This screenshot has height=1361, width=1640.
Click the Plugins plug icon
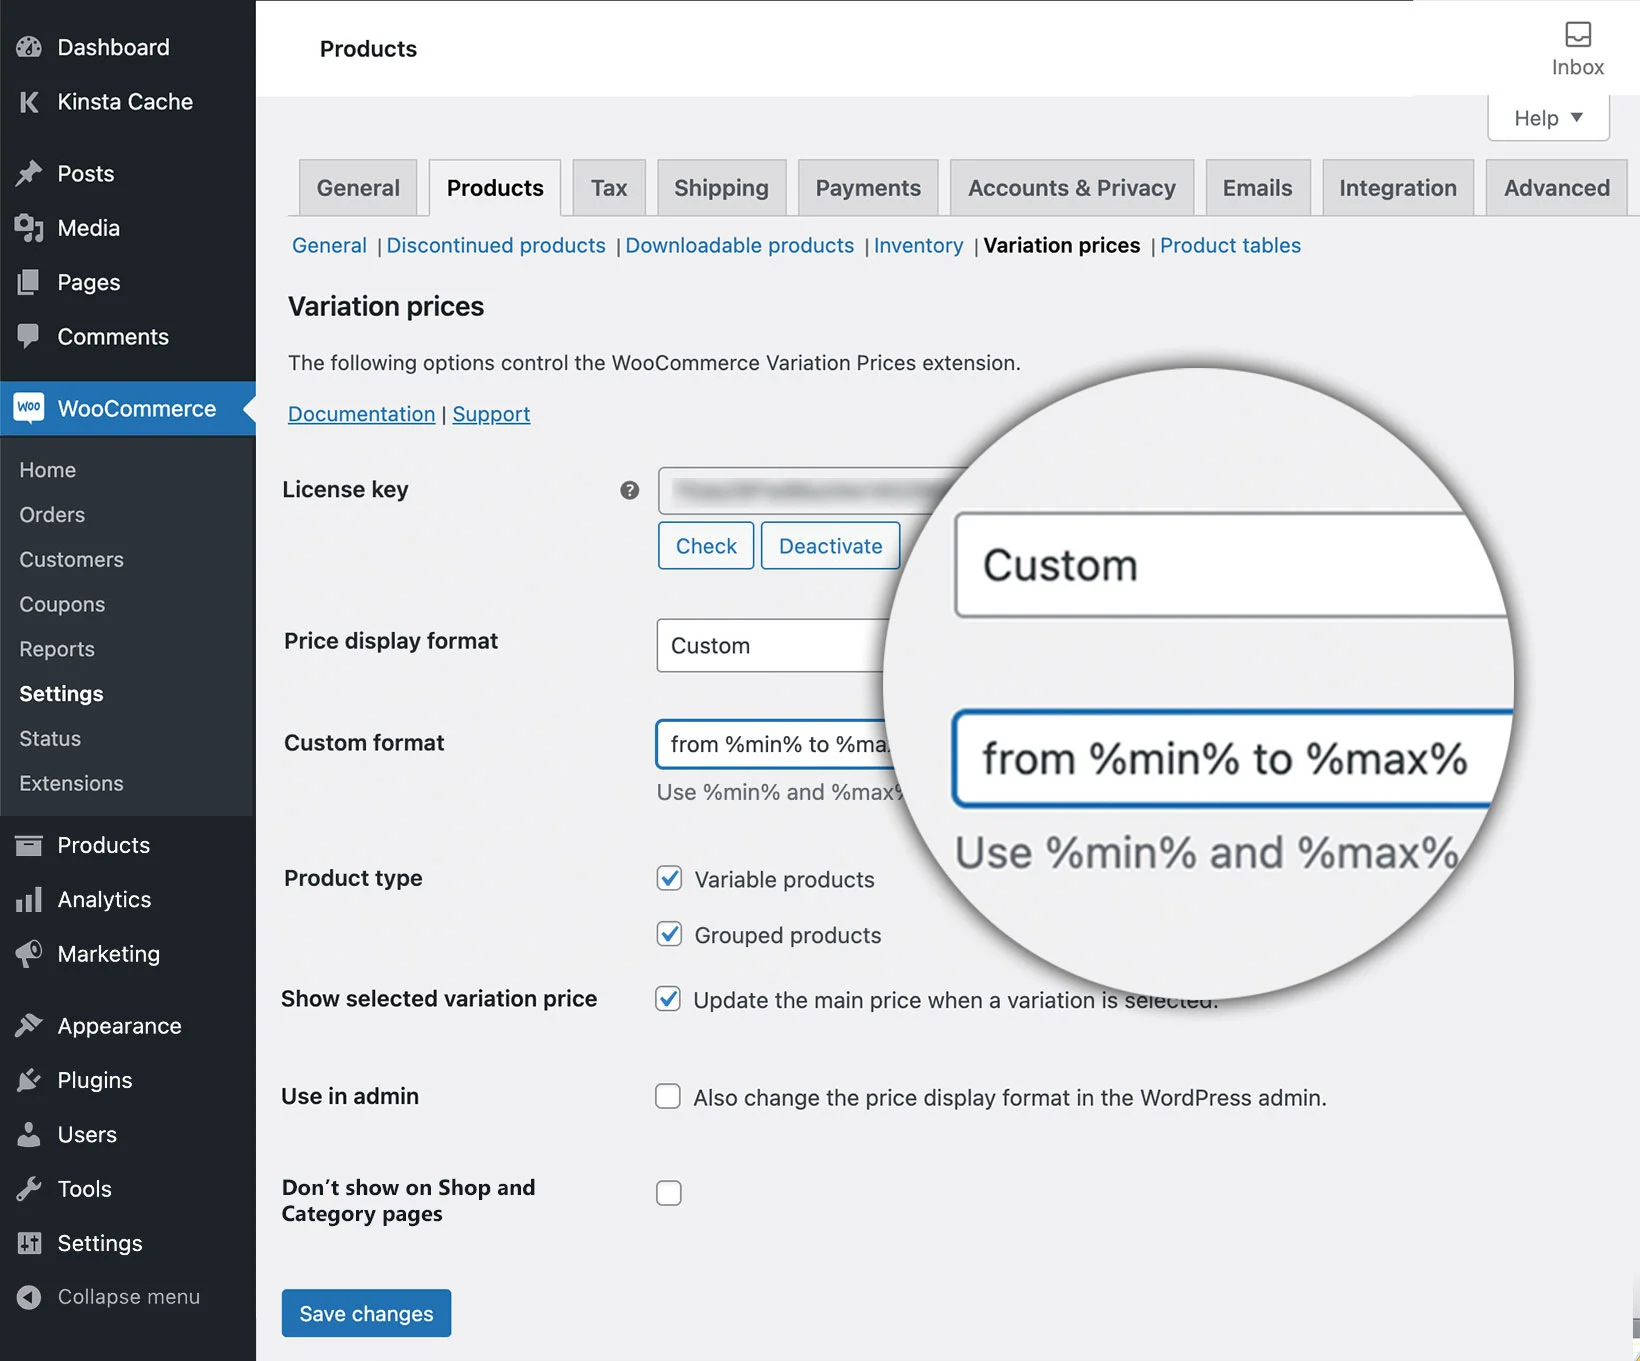29,1080
